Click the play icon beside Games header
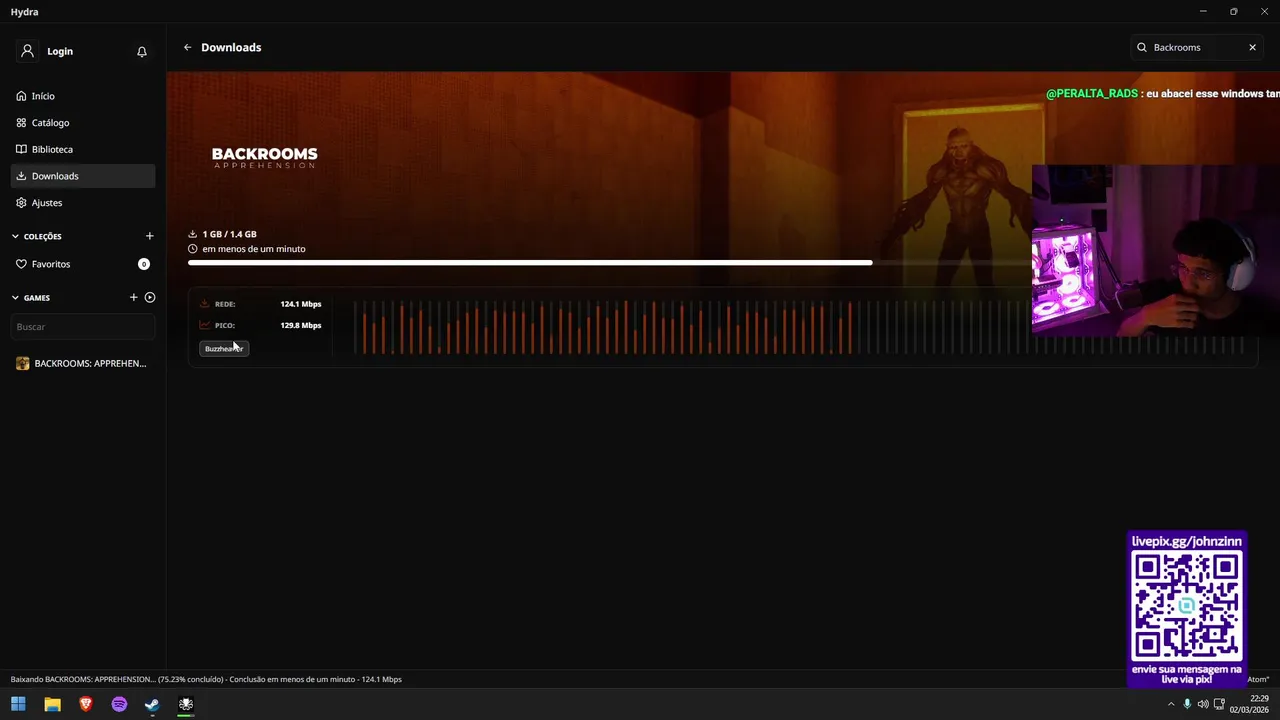The image size is (1280, 720). pyautogui.click(x=150, y=297)
